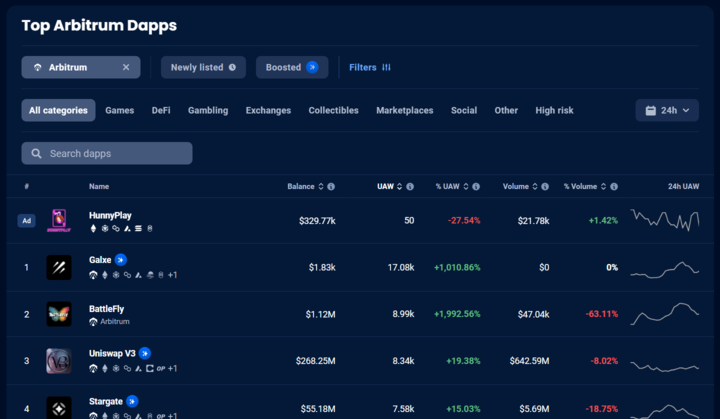
Task: Show % Volume column info icon
Action: point(613,187)
